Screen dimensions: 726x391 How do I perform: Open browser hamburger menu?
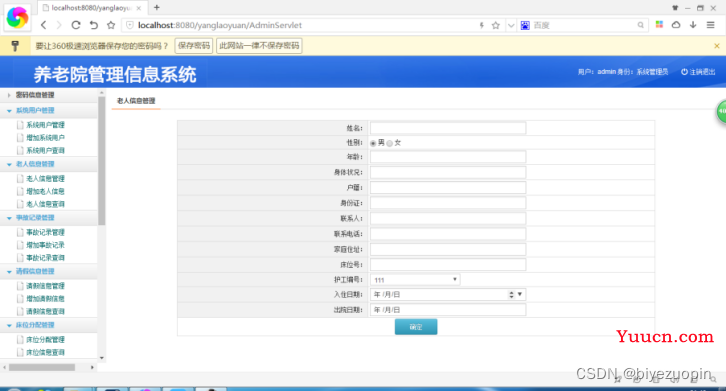(x=710, y=25)
